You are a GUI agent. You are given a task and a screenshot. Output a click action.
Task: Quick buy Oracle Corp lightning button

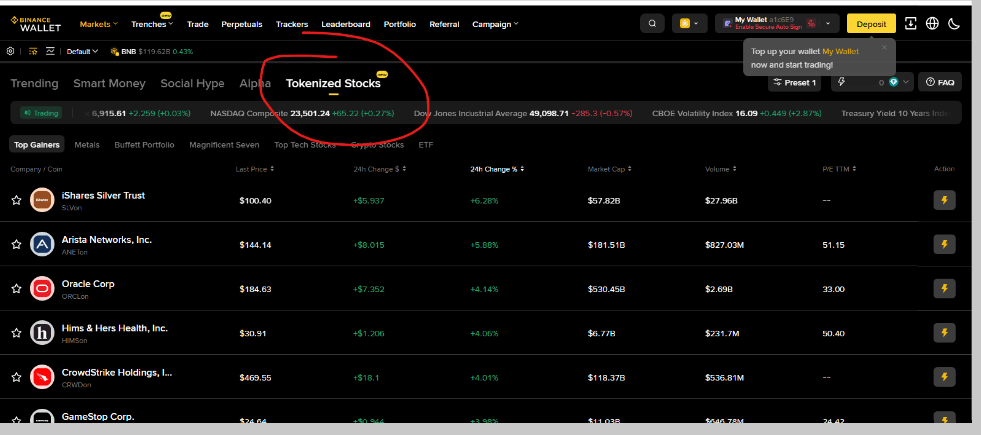944,289
